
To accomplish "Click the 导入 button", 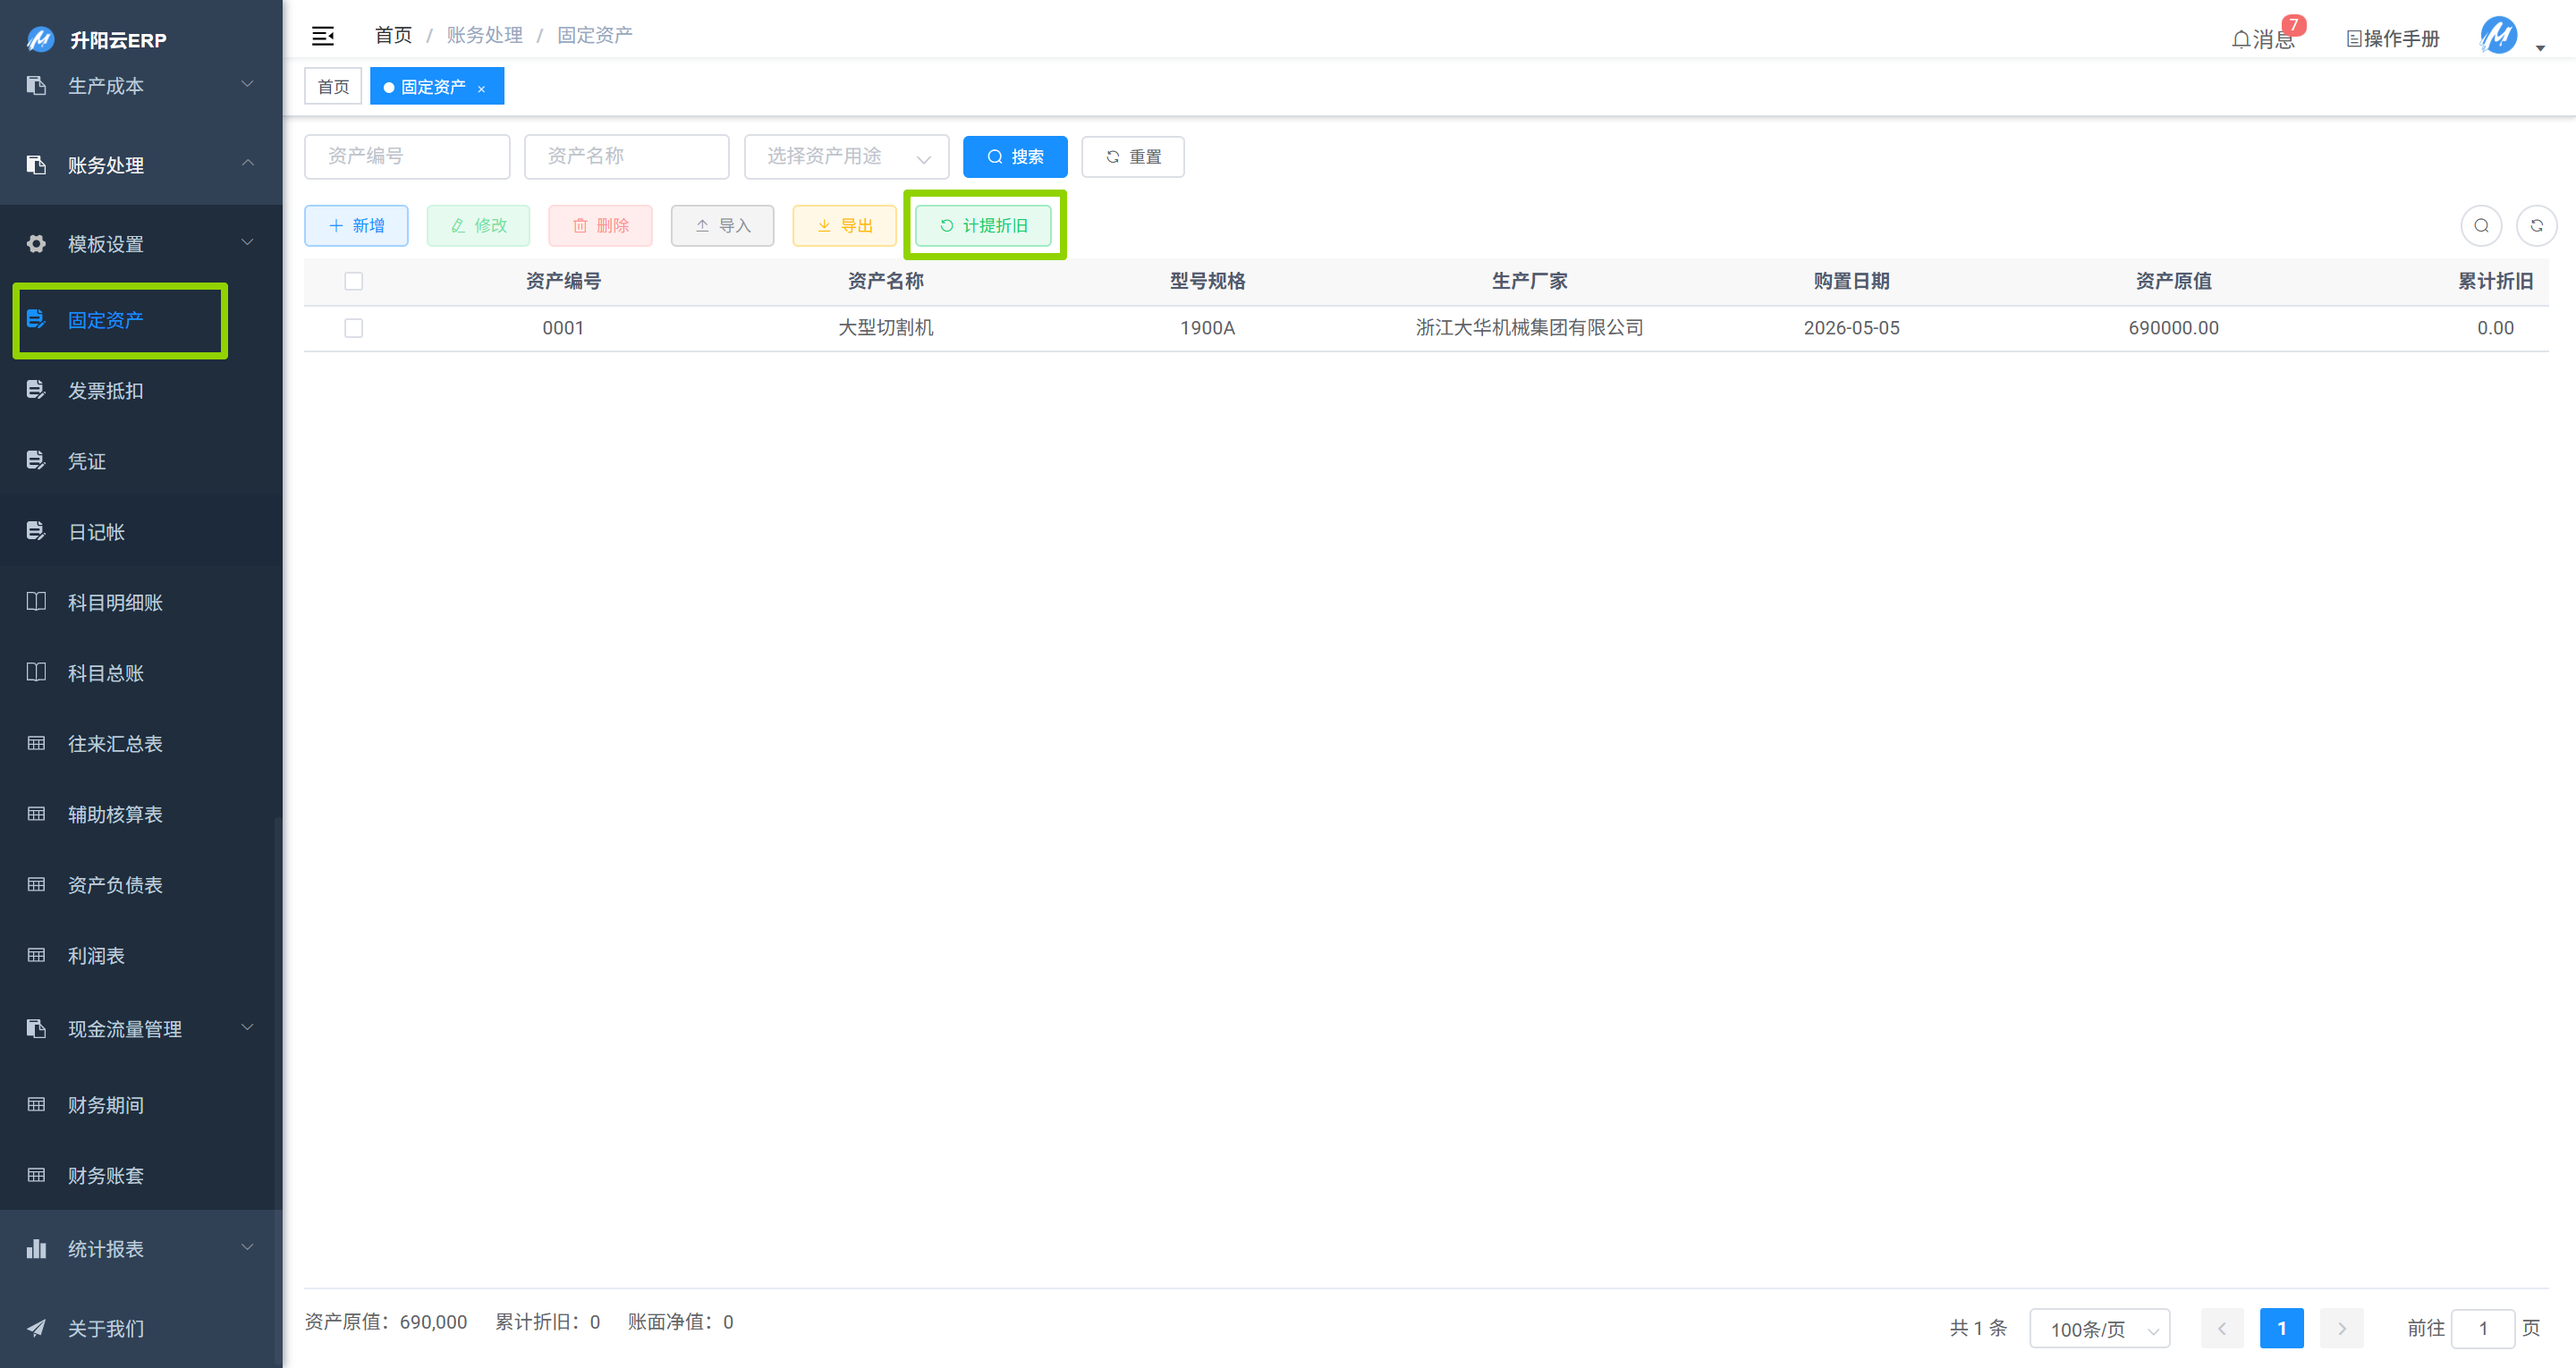I will coord(722,226).
